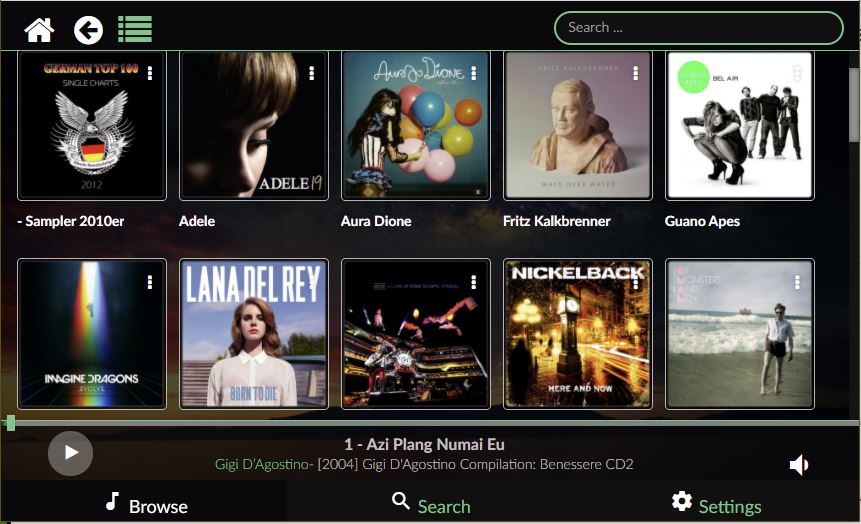Open the Adele 19 album thumbnail

(x=254, y=126)
